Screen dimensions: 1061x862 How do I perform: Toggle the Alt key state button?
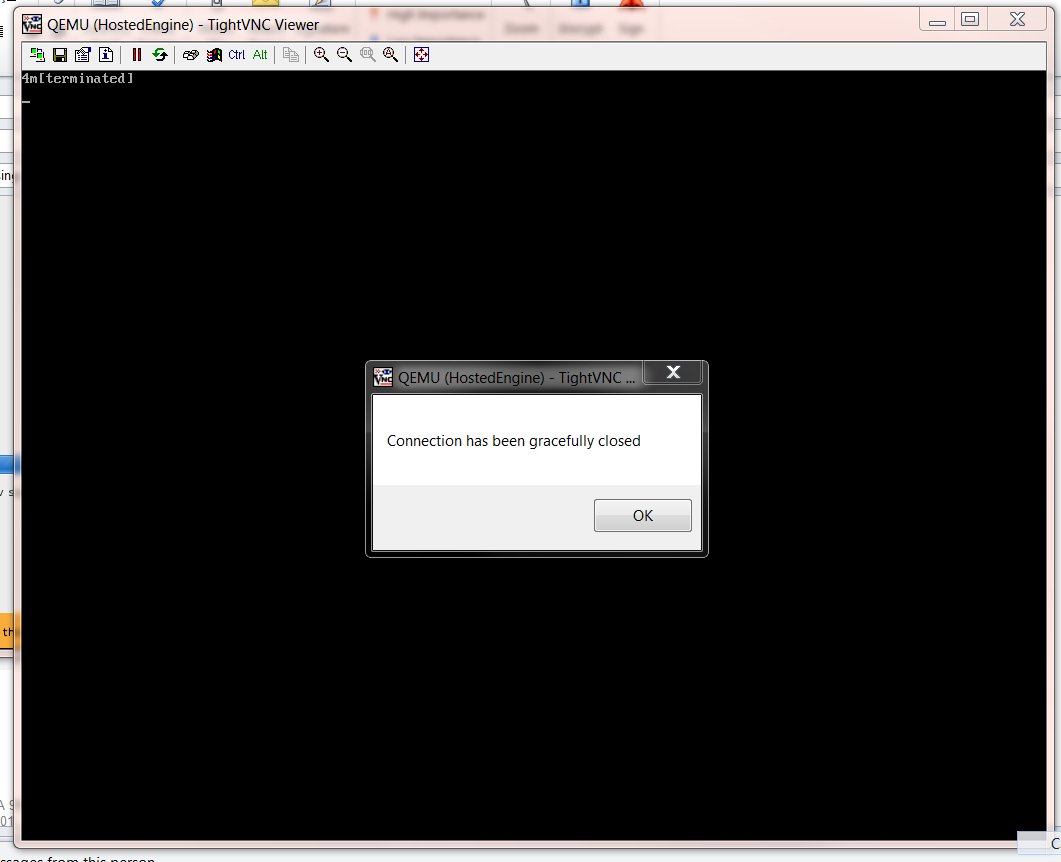point(260,55)
